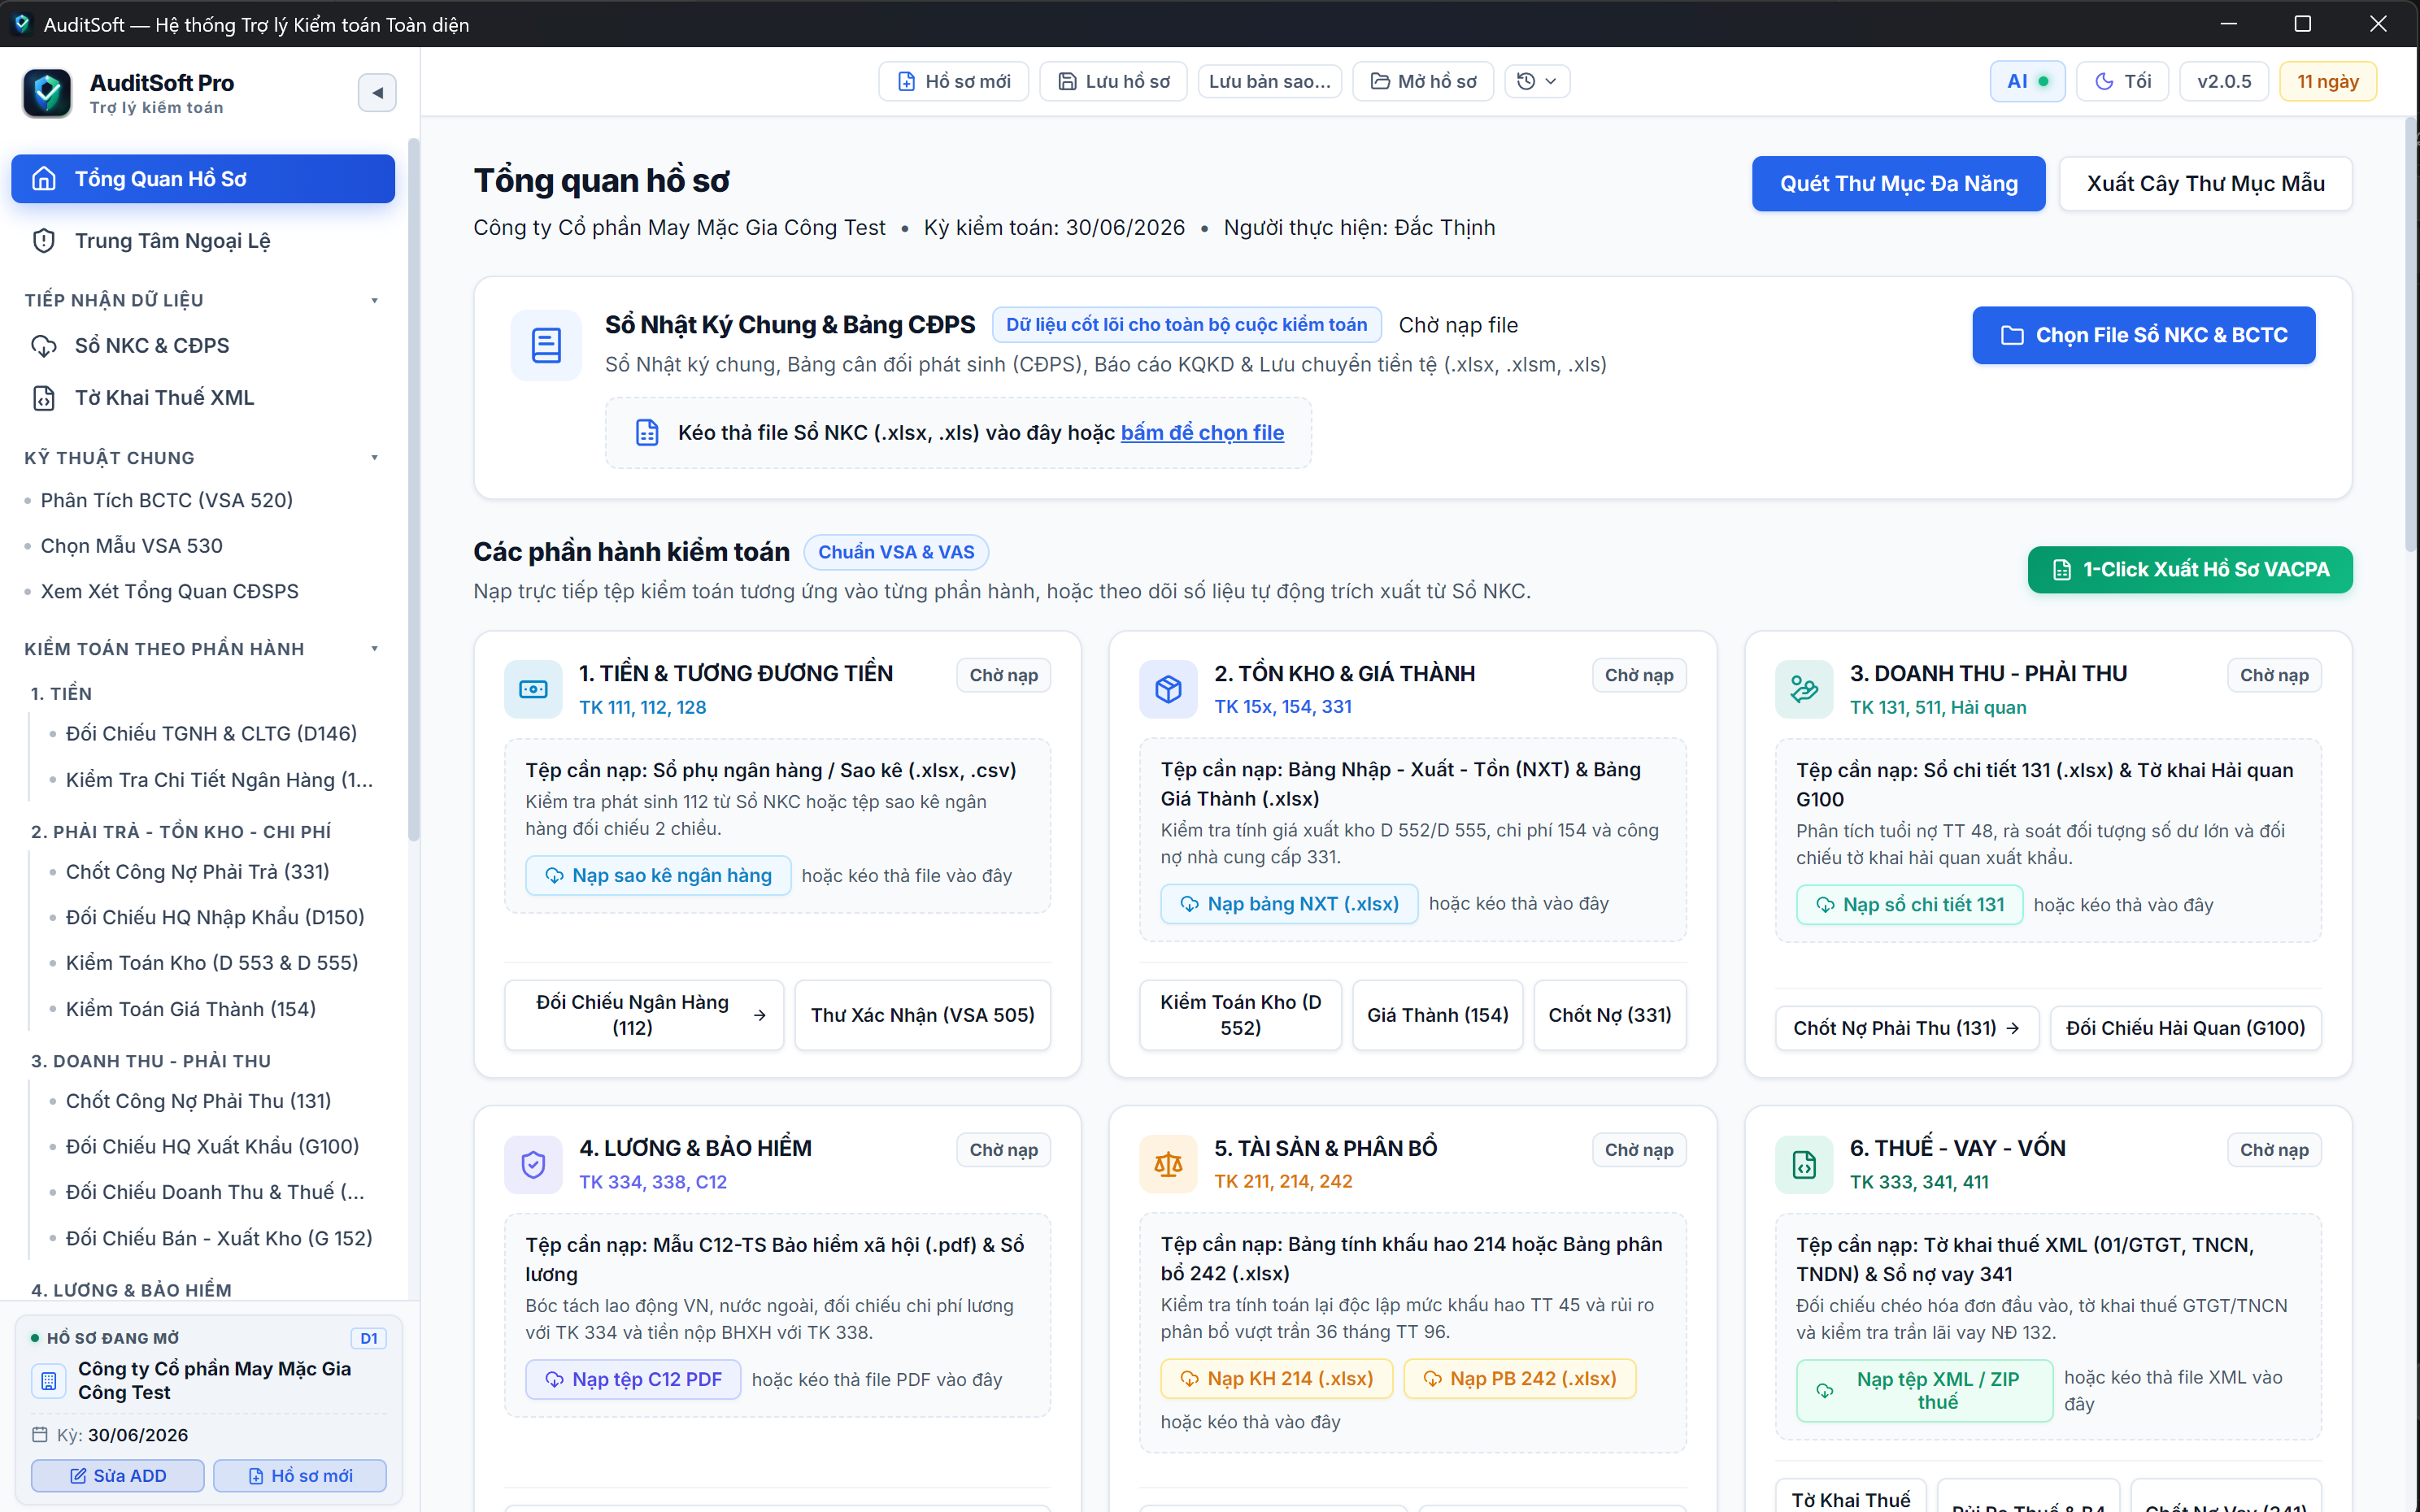The image size is (2420, 1512).
Task: Click Xuất Cây Thư Mục Mẫu button
Action: (2205, 184)
